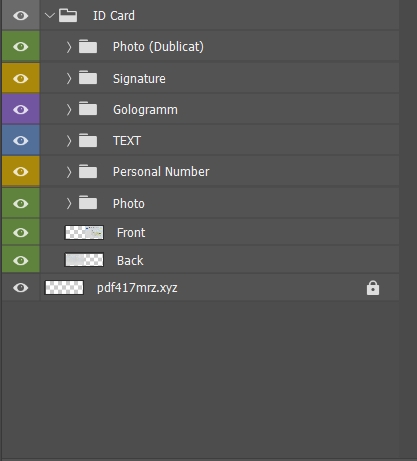The image size is (417, 461).
Task: Toggle visibility of the pdf417mrz.xyz layer
Action: [x=21, y=288]
